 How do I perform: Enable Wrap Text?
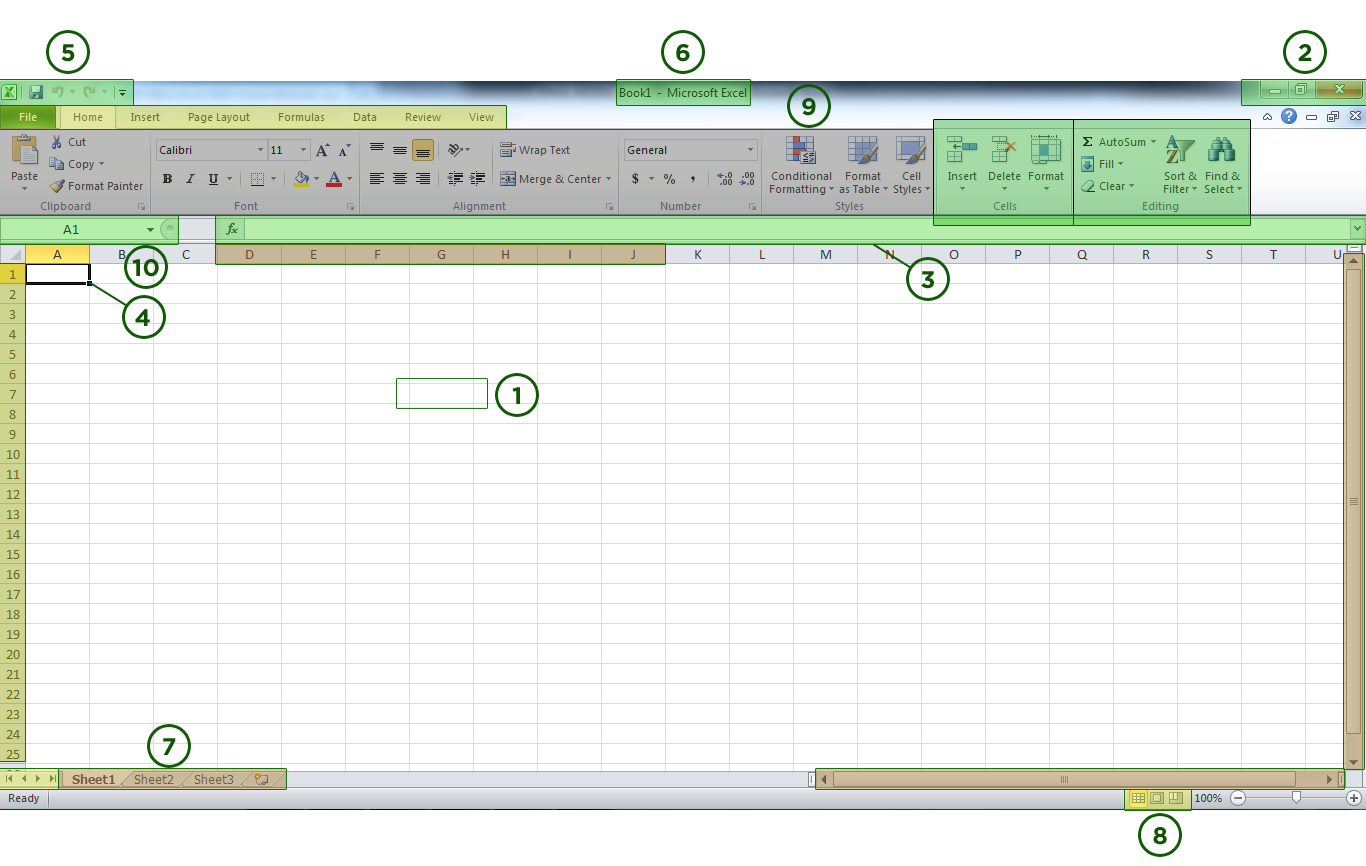tap(535, 149)
